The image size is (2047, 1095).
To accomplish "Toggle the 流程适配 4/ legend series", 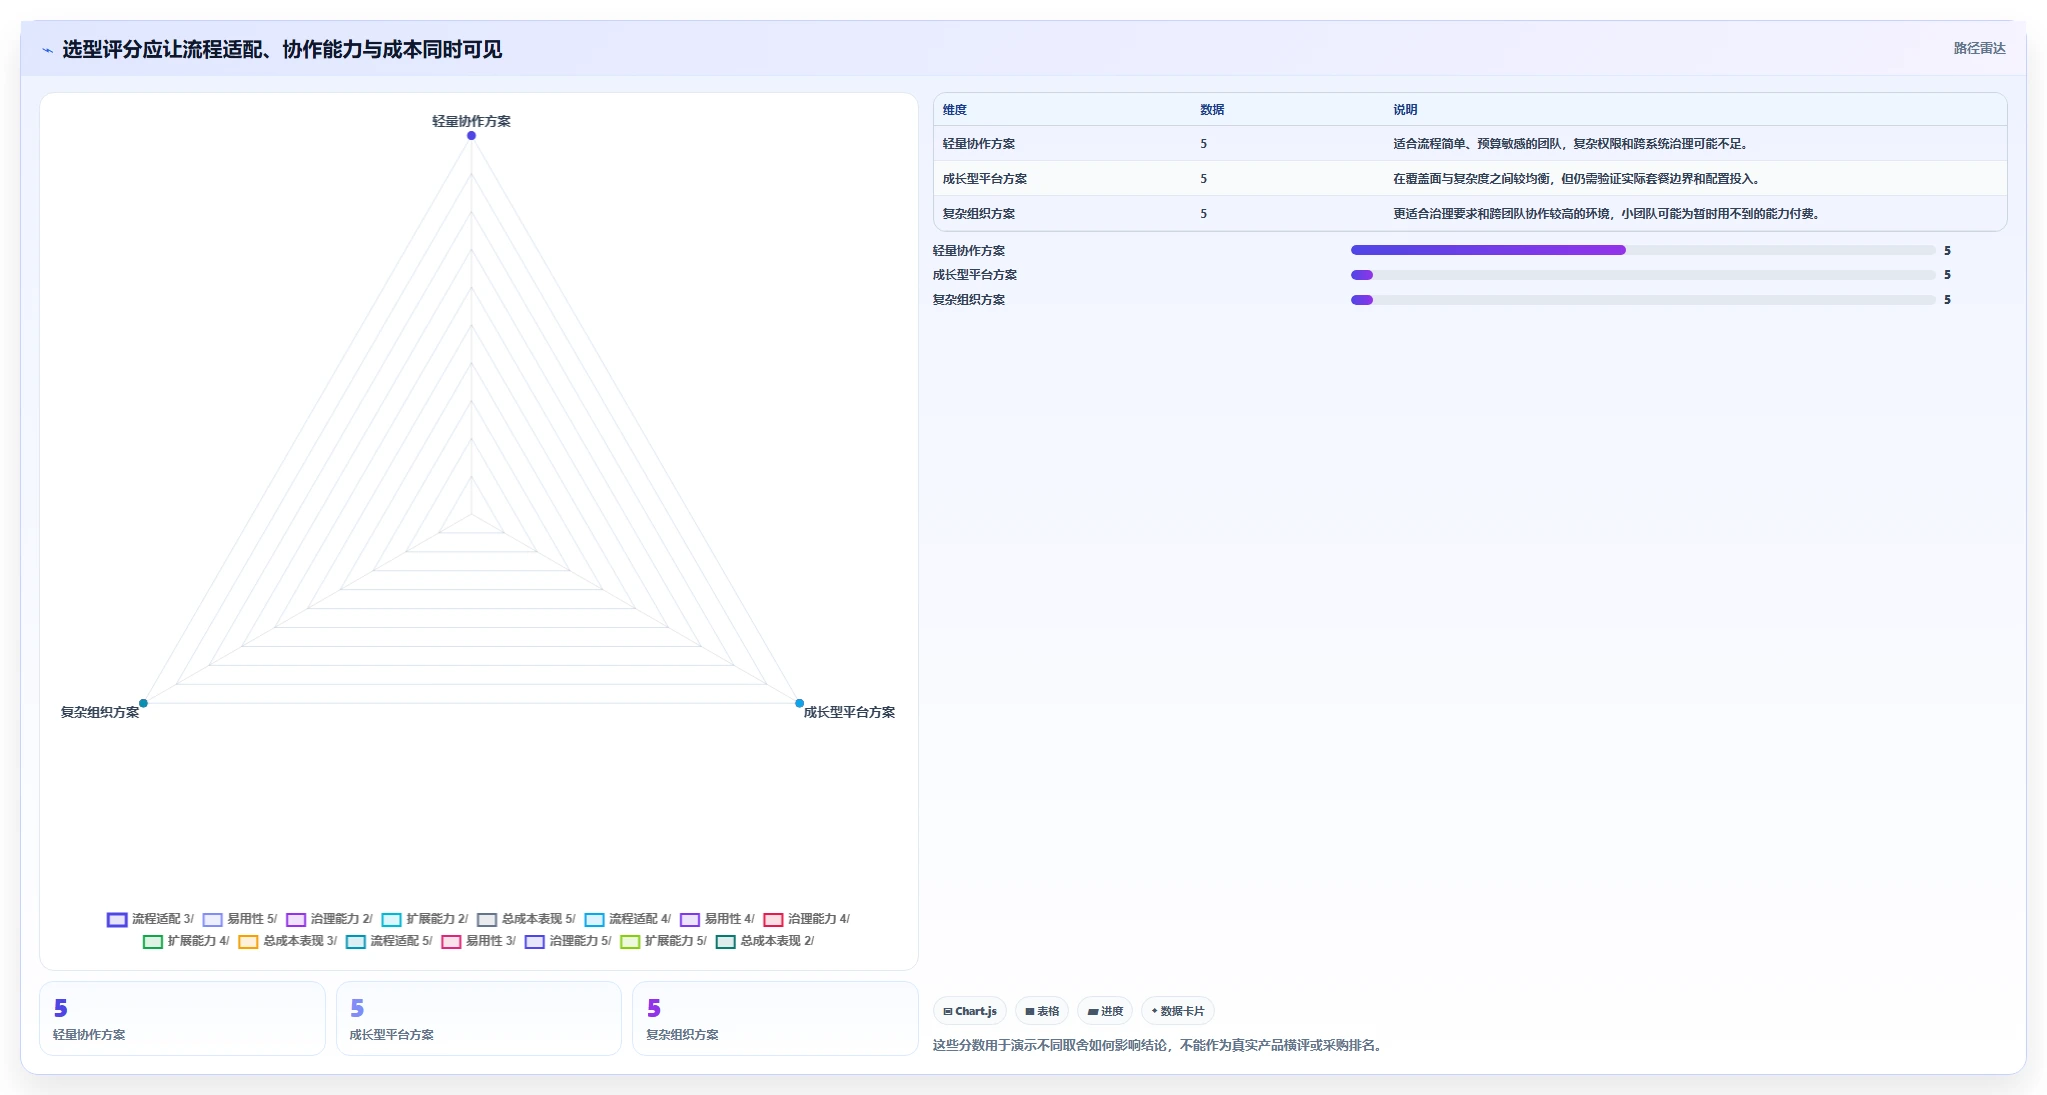I will pyautogui.click(x=628, y=919).
